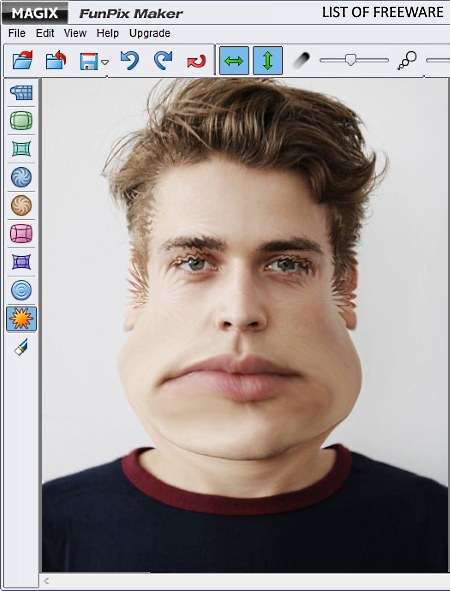Image resolution: width=450 pixels, height=591 pixels.
Task: Open the View menu
Action: pyautogui.click(x=75, y=33)
